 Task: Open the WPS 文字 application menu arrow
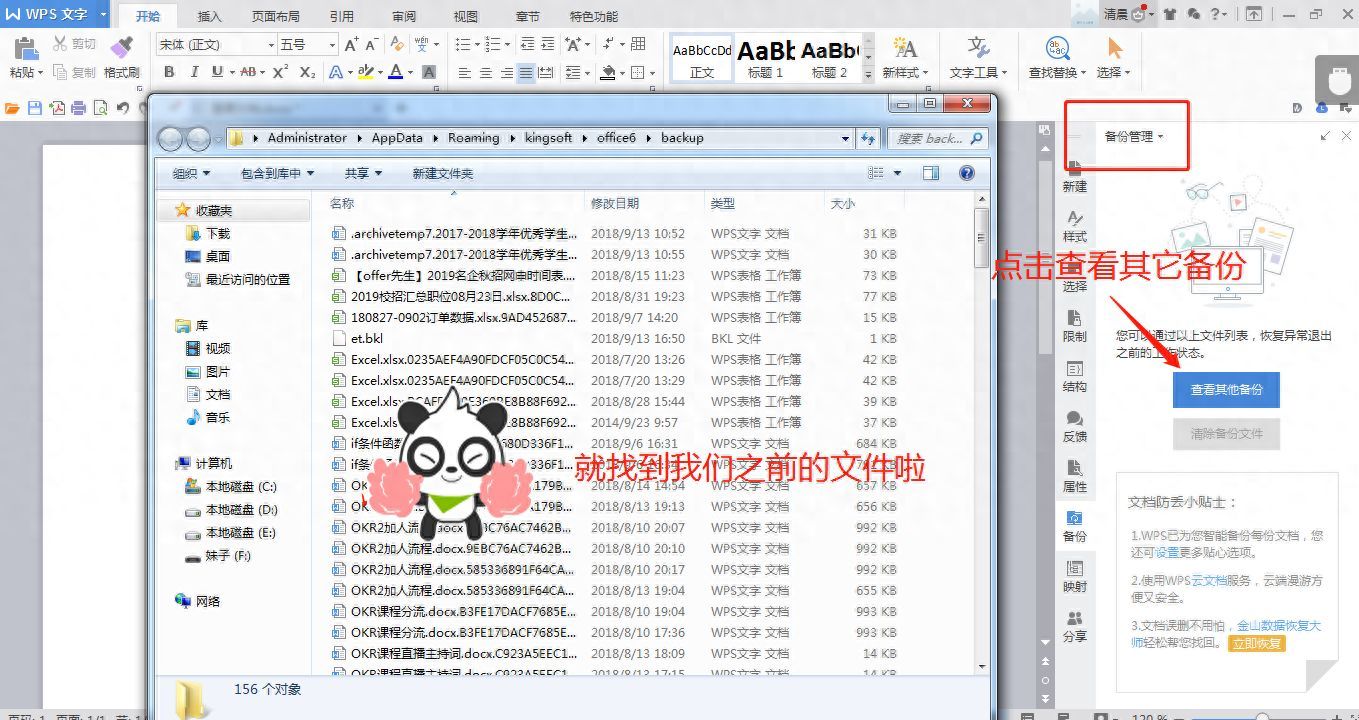pos(103,15)
